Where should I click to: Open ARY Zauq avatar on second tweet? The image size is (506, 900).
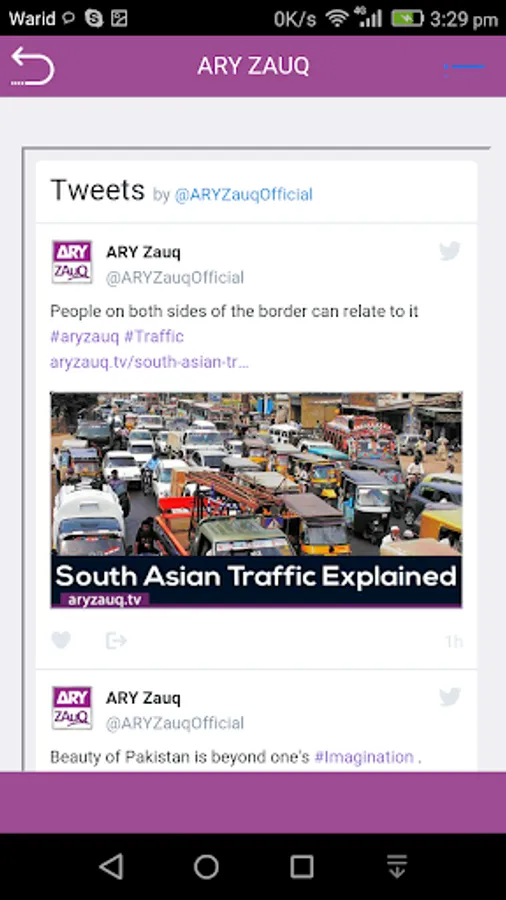coord(72,708)
